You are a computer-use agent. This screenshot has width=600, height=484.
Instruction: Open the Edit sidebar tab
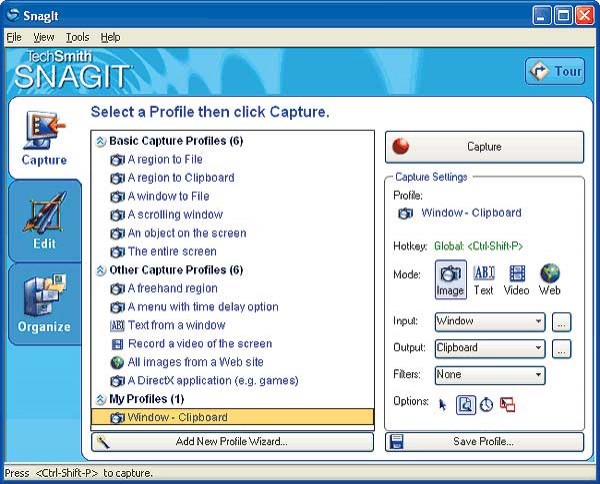[44, 221]
